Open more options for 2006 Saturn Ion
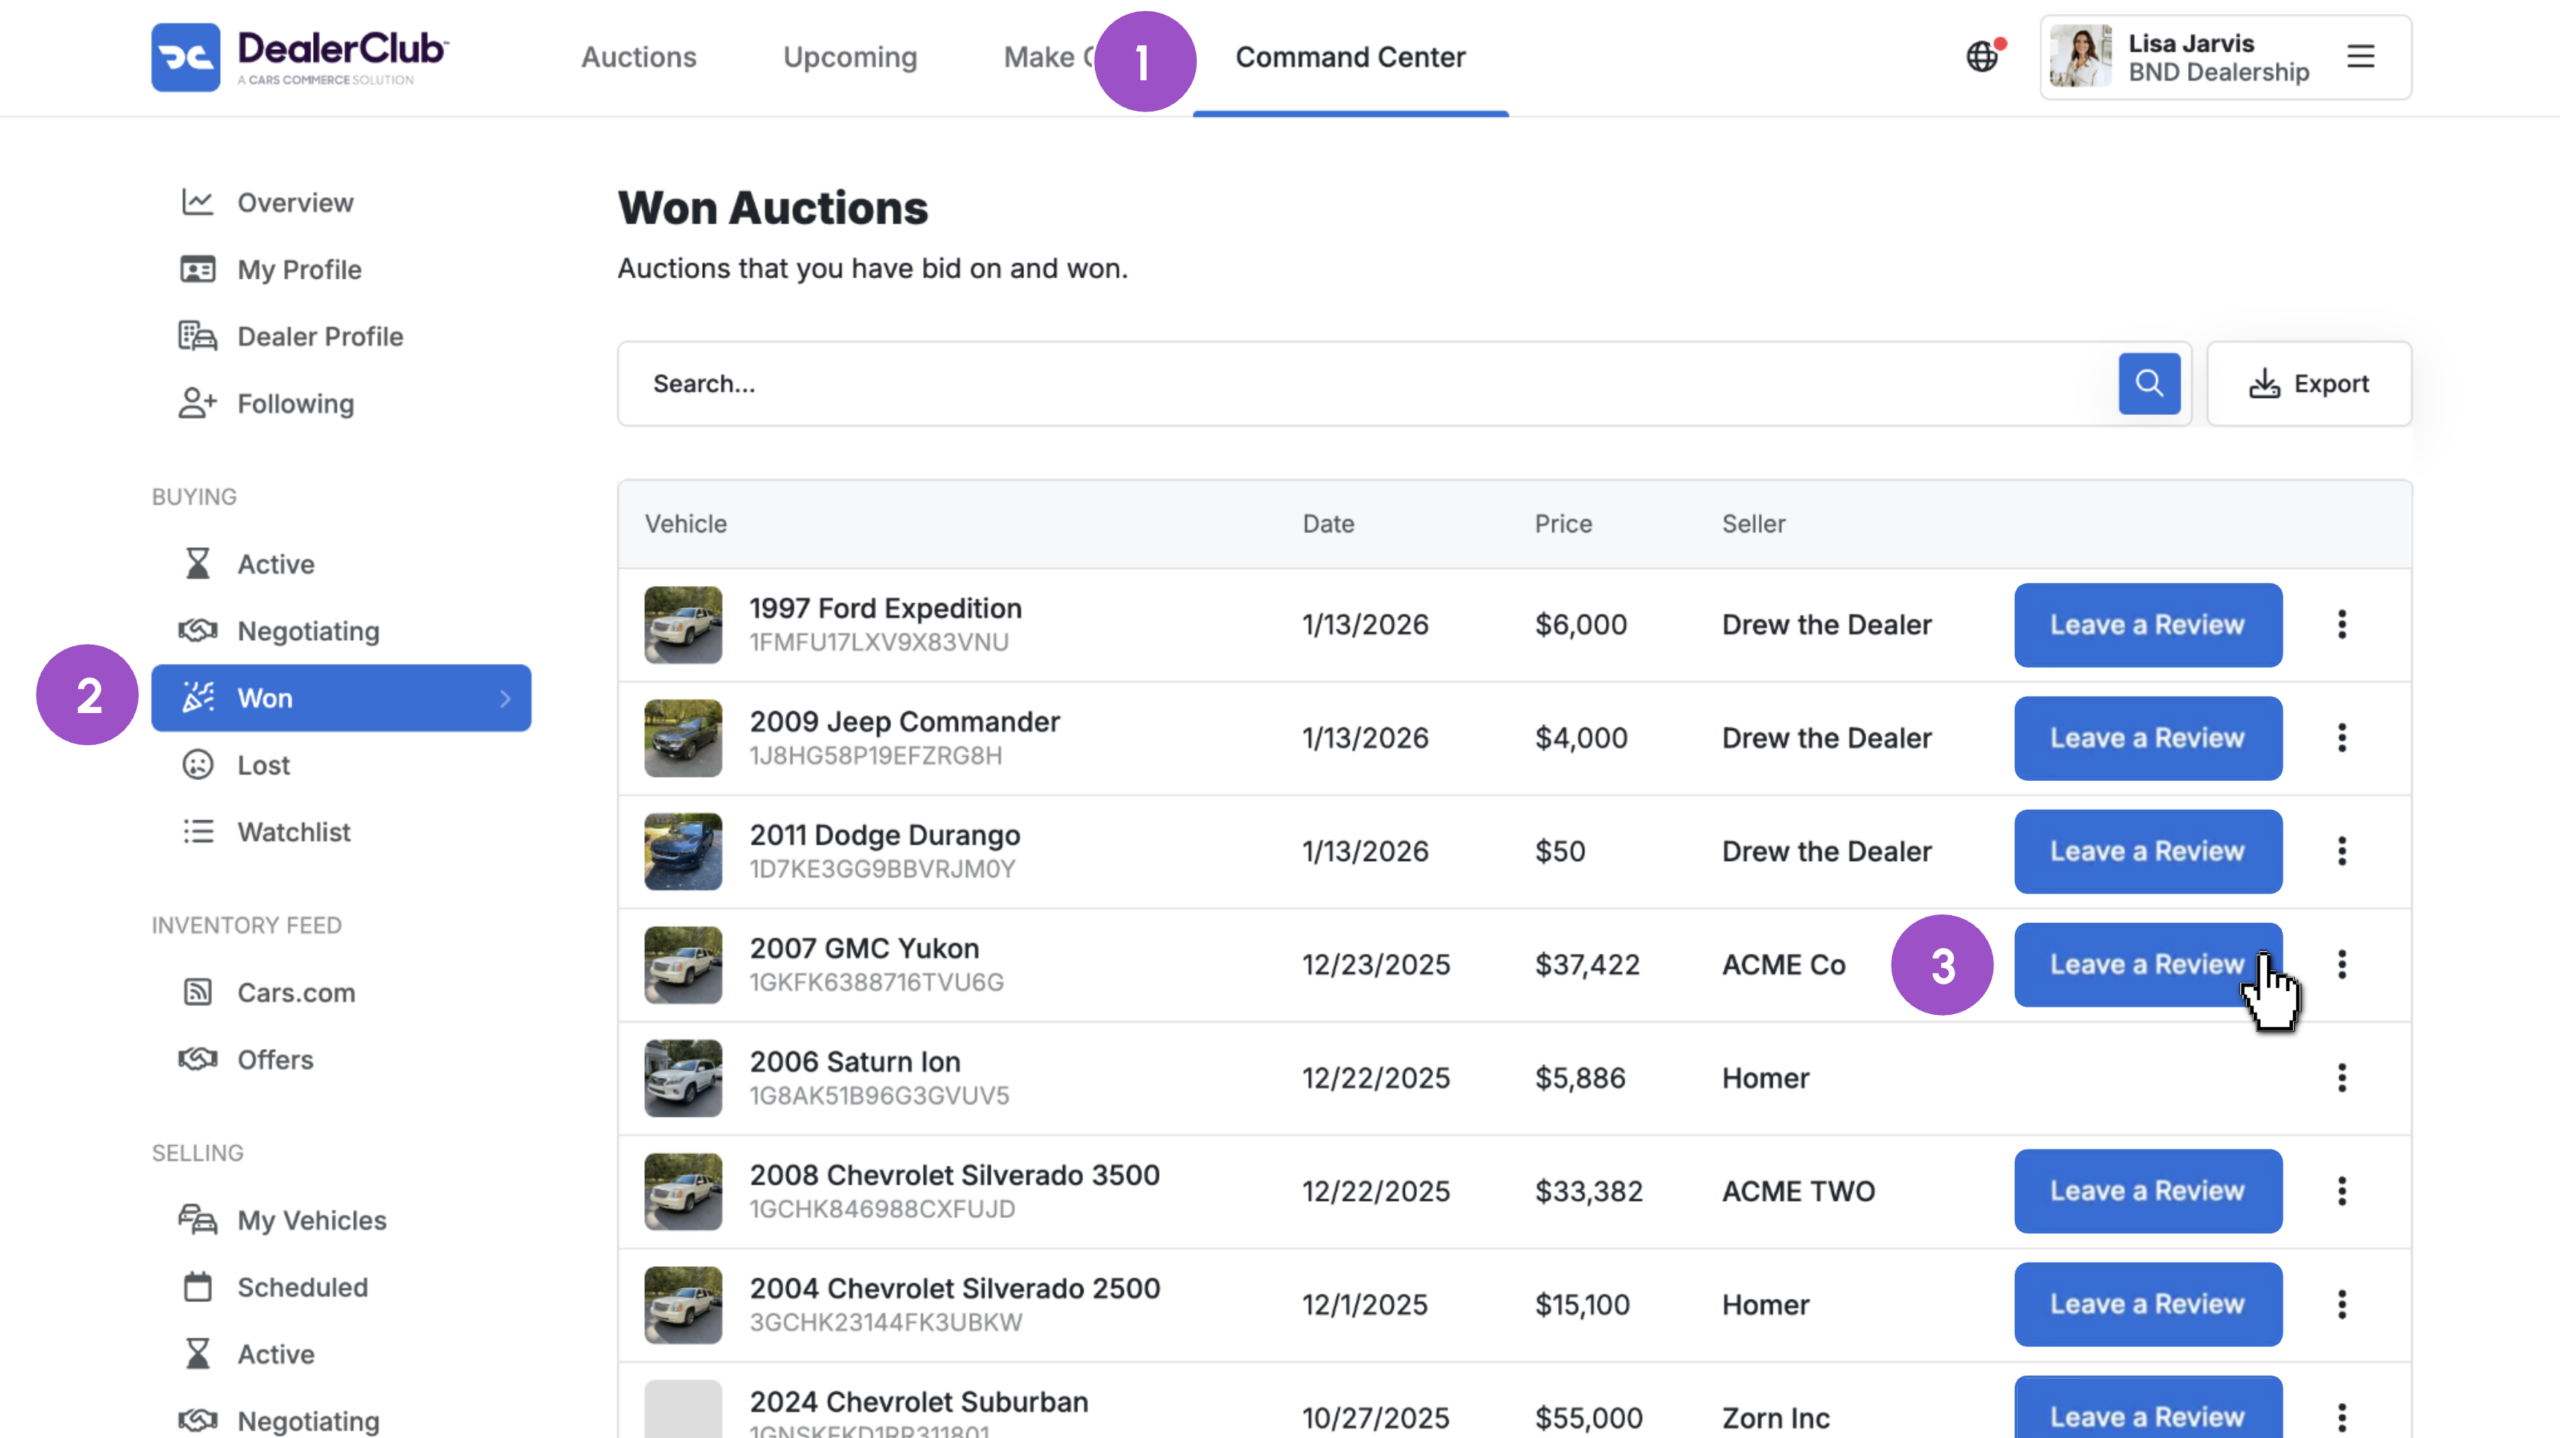This screenshot has width=2560, height=1438. point(2342,1078)
